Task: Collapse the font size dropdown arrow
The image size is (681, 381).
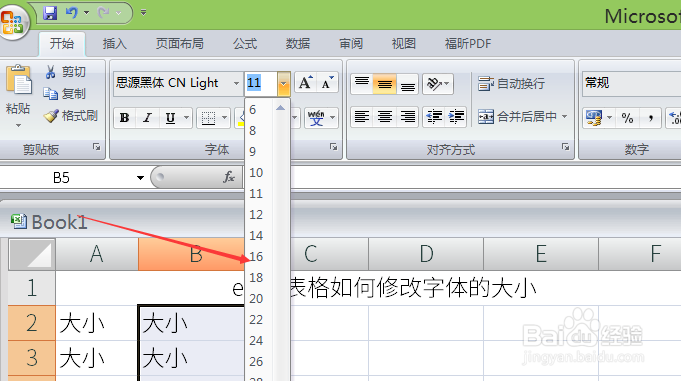Action: click(284, 83)
